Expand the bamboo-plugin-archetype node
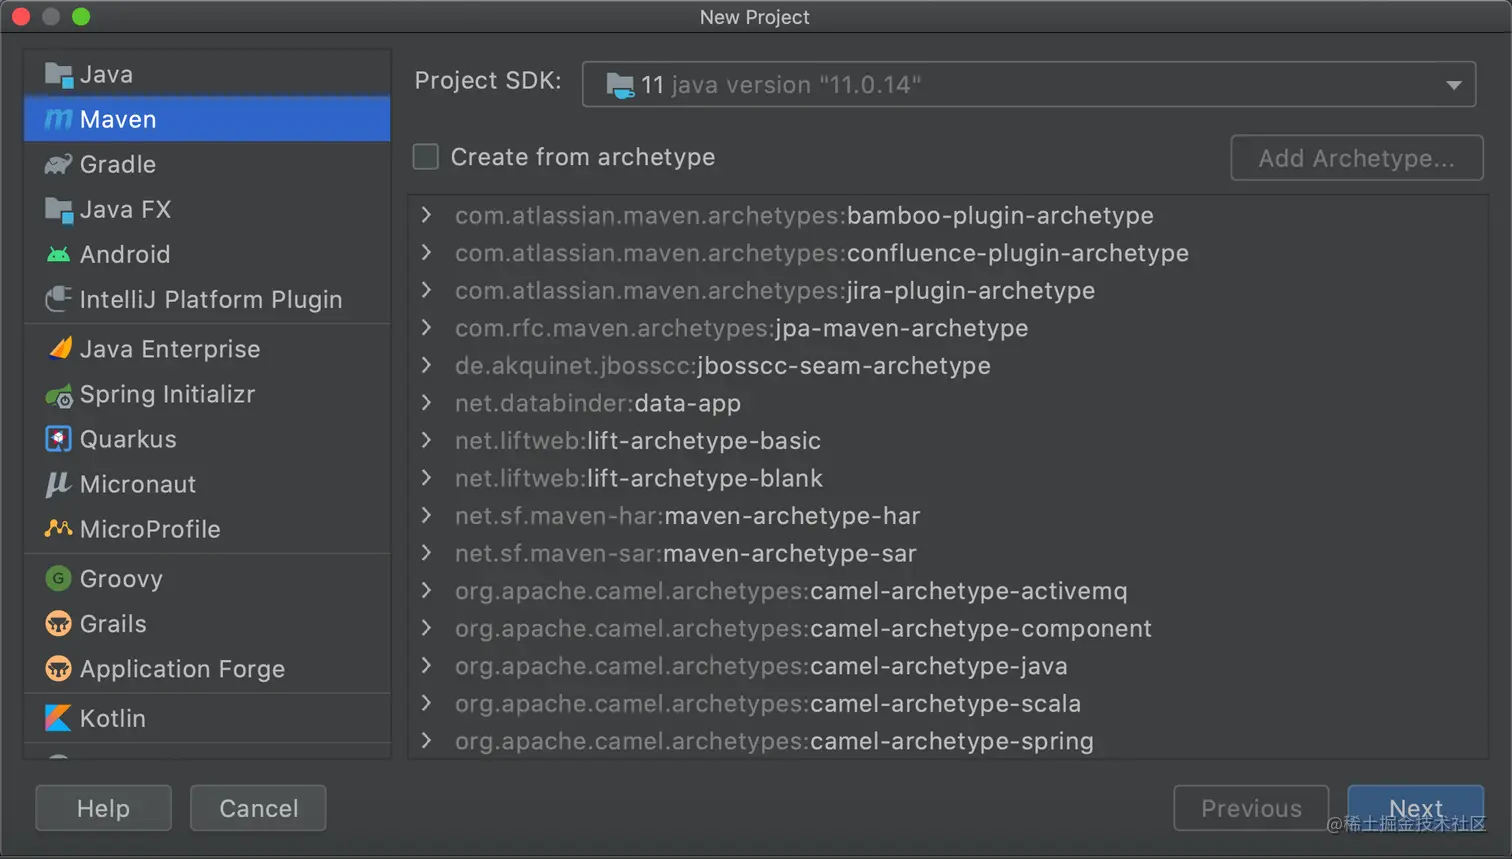This screenshot has width=1512, height=859. [427, 215]
